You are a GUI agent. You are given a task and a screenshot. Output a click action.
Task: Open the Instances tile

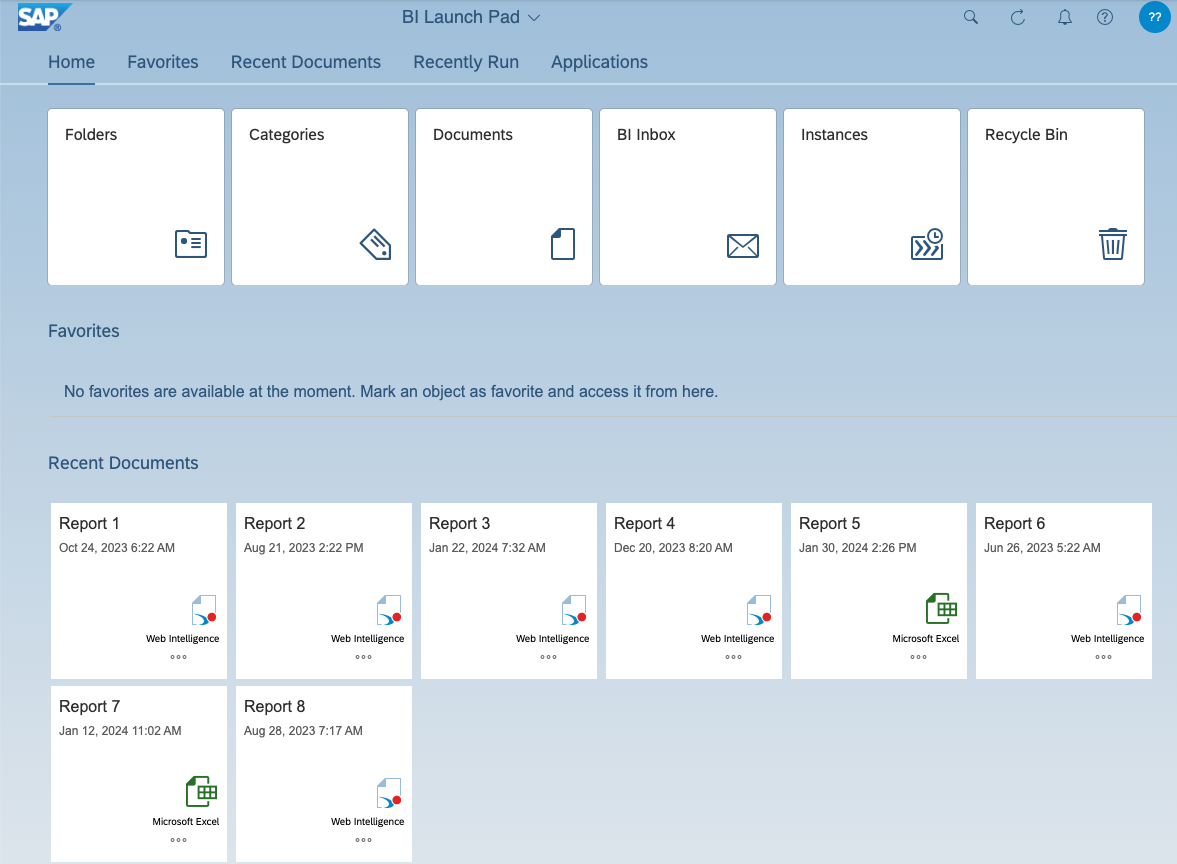(871, 197)
